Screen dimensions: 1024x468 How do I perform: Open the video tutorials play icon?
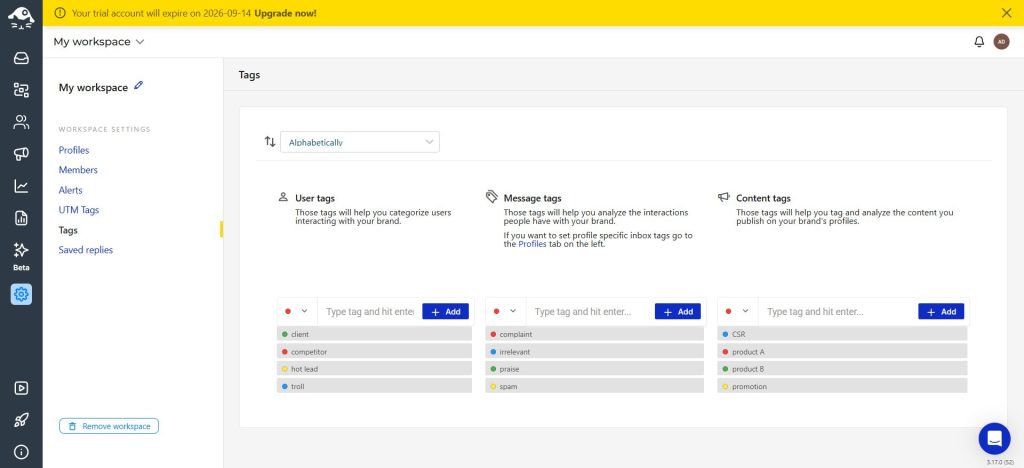click(21, 388)
